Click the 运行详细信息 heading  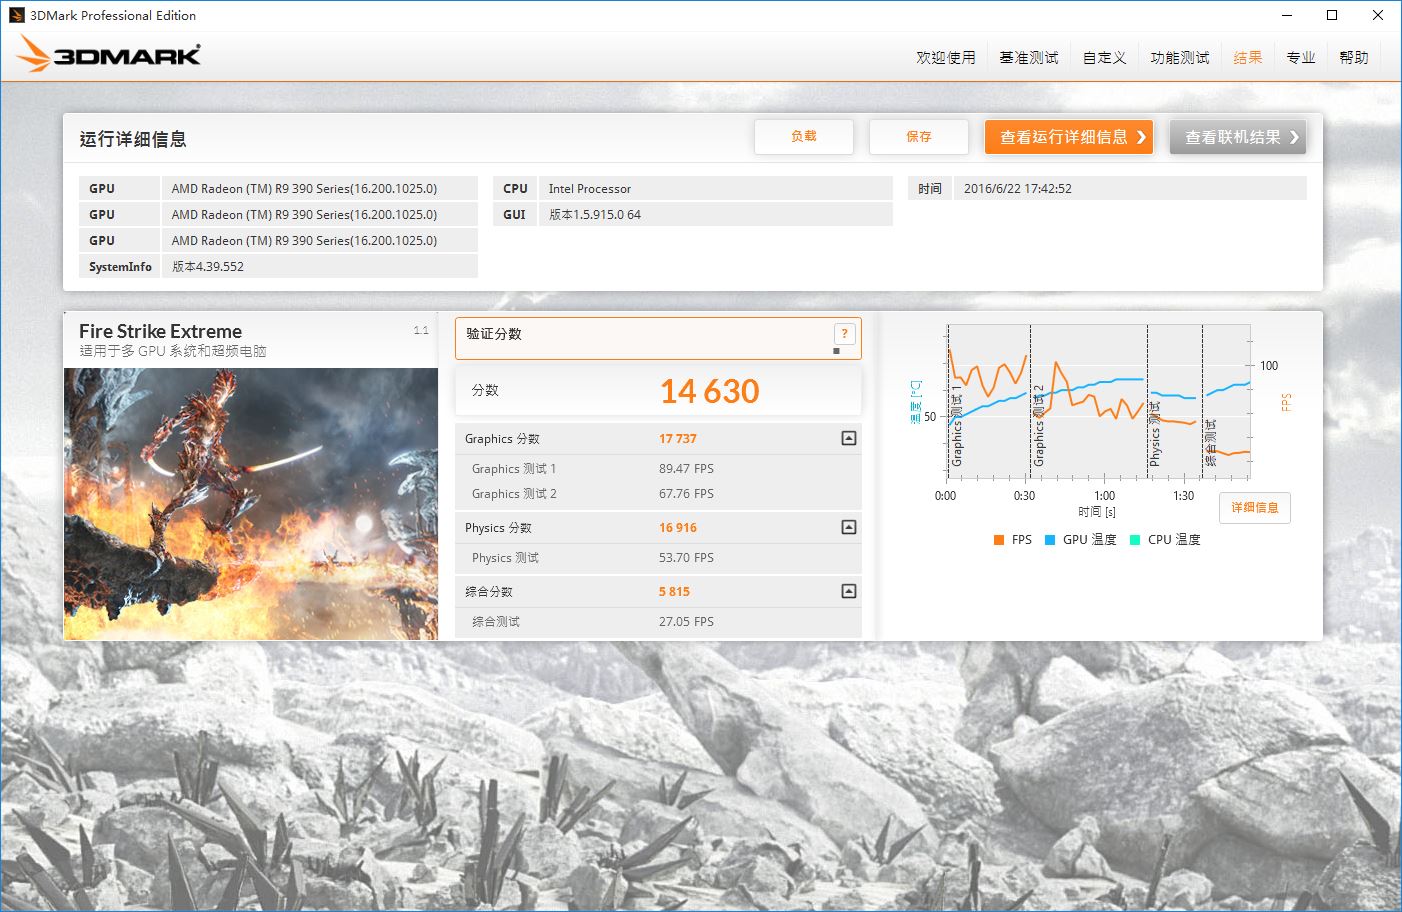(x=133, y=139)
